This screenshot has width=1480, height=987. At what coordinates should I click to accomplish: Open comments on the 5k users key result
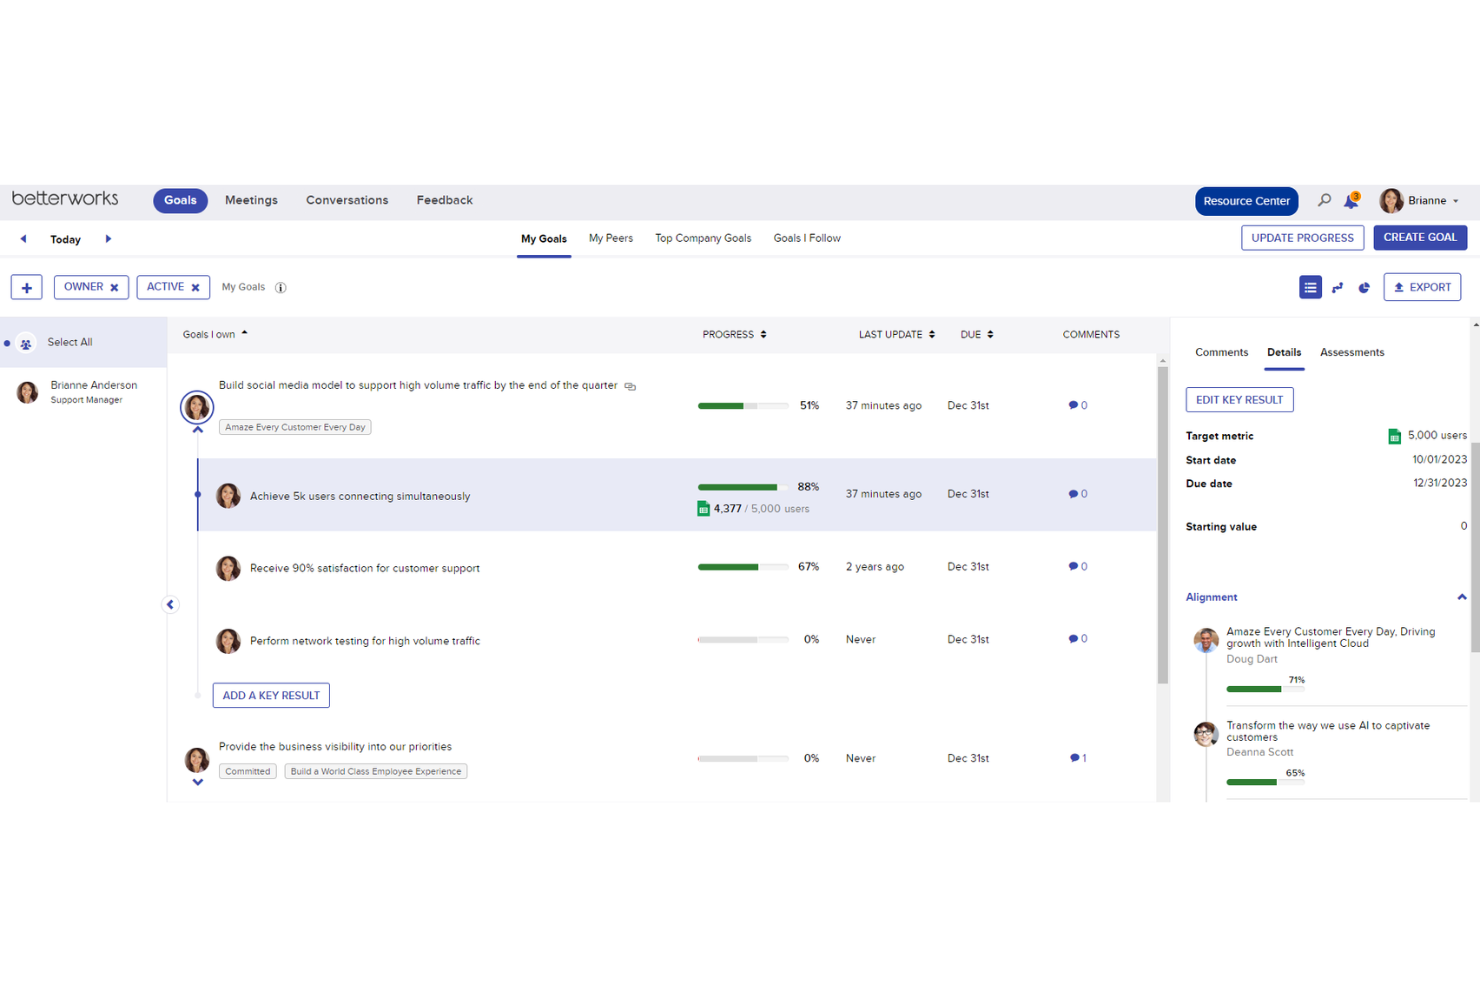coord(1077,493)
